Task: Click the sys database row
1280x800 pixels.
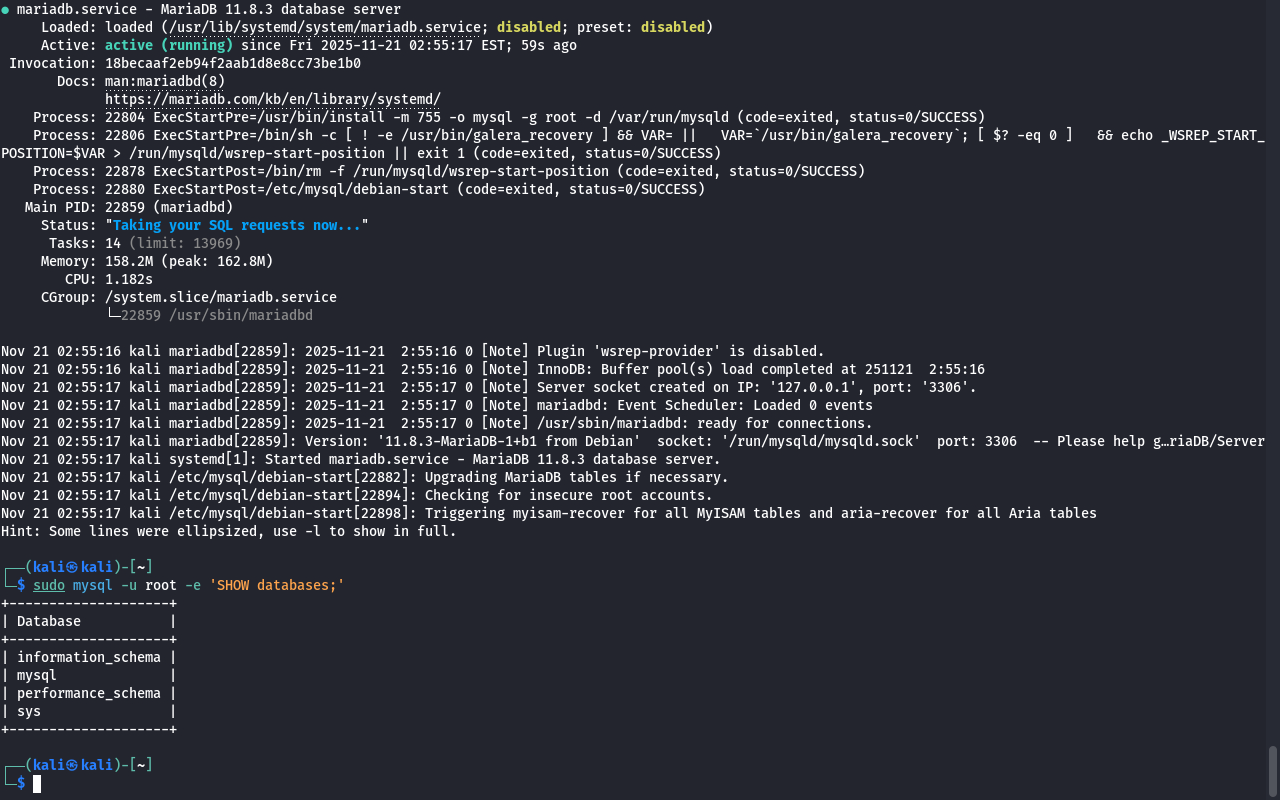Action: [29, 711]
